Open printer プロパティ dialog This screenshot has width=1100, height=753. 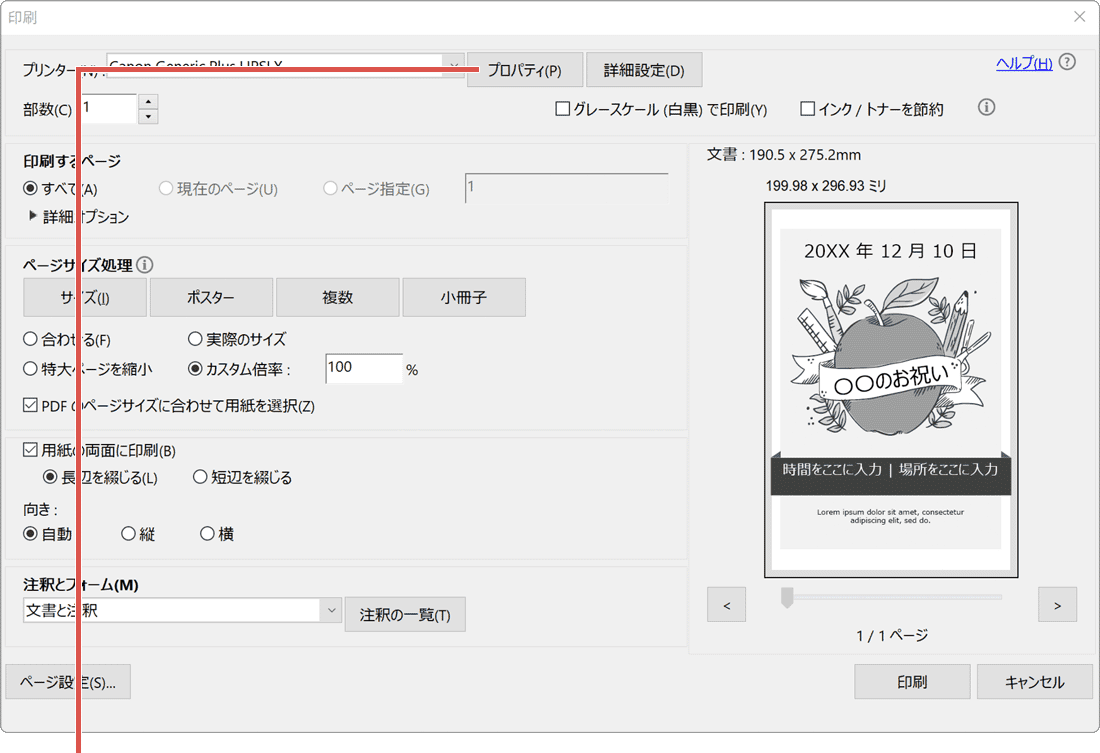(x=524, y=69)
